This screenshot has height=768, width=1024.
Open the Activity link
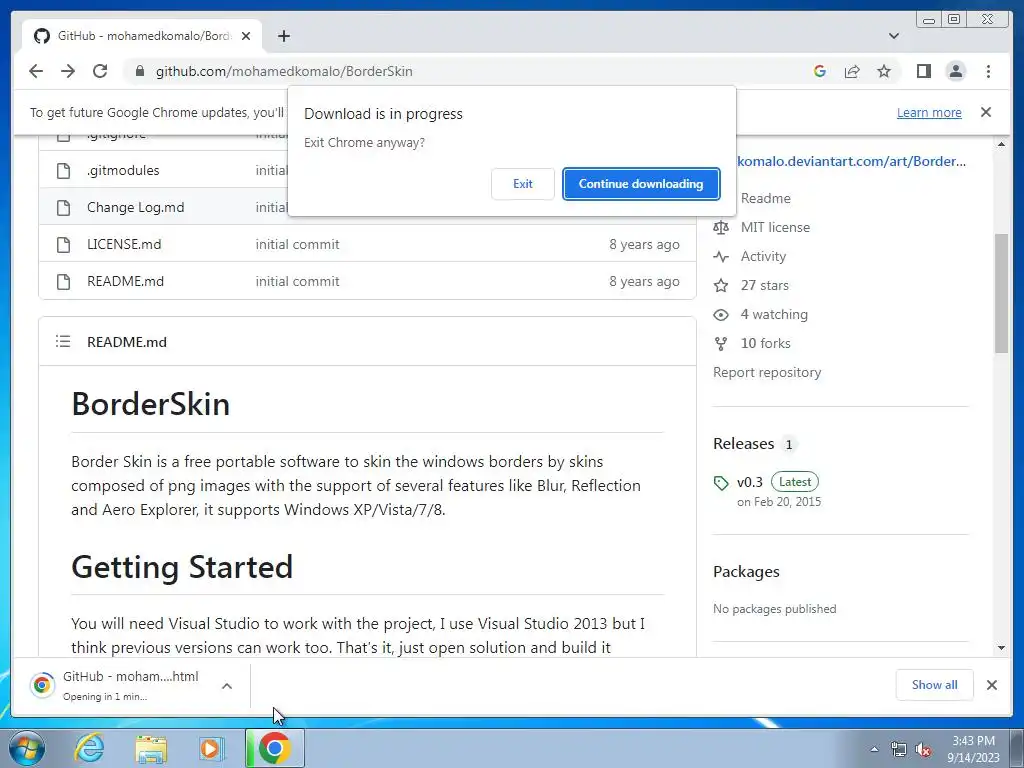(763, 256)
